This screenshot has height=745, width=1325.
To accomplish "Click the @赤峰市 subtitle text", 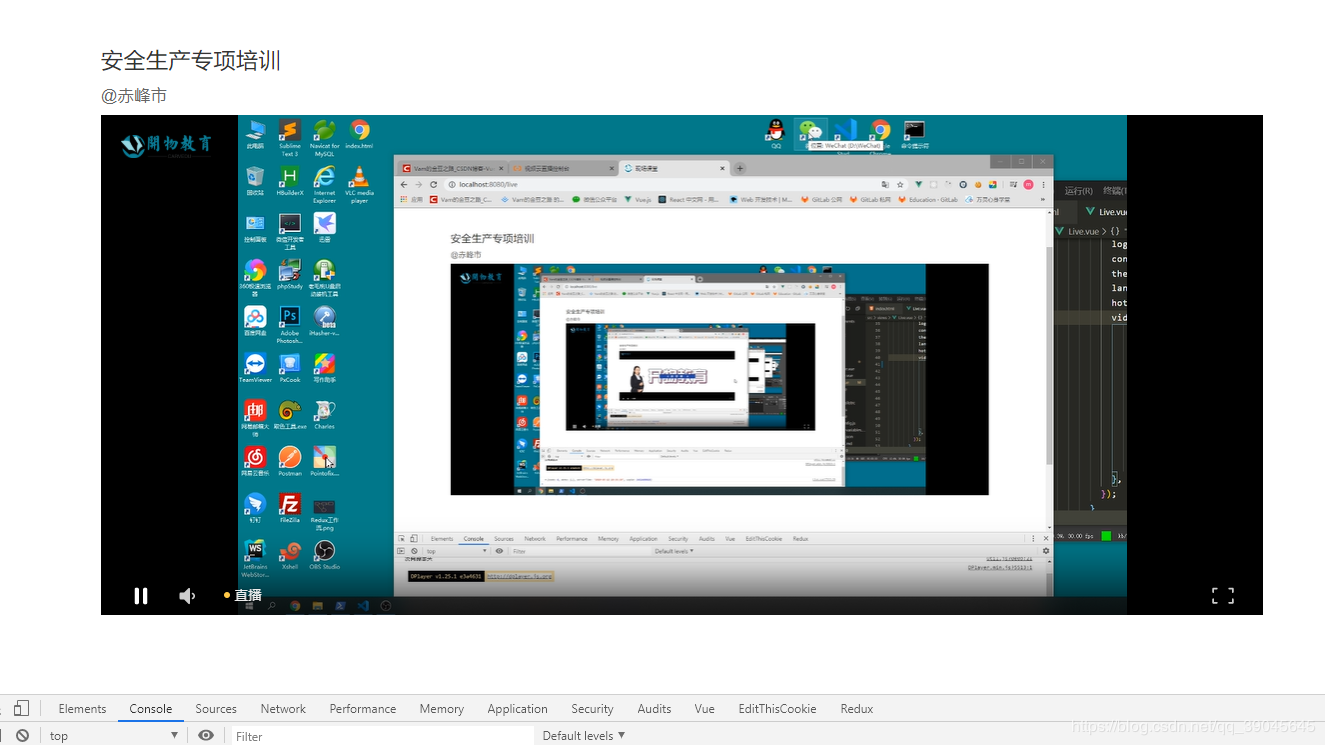I will 134,96.
